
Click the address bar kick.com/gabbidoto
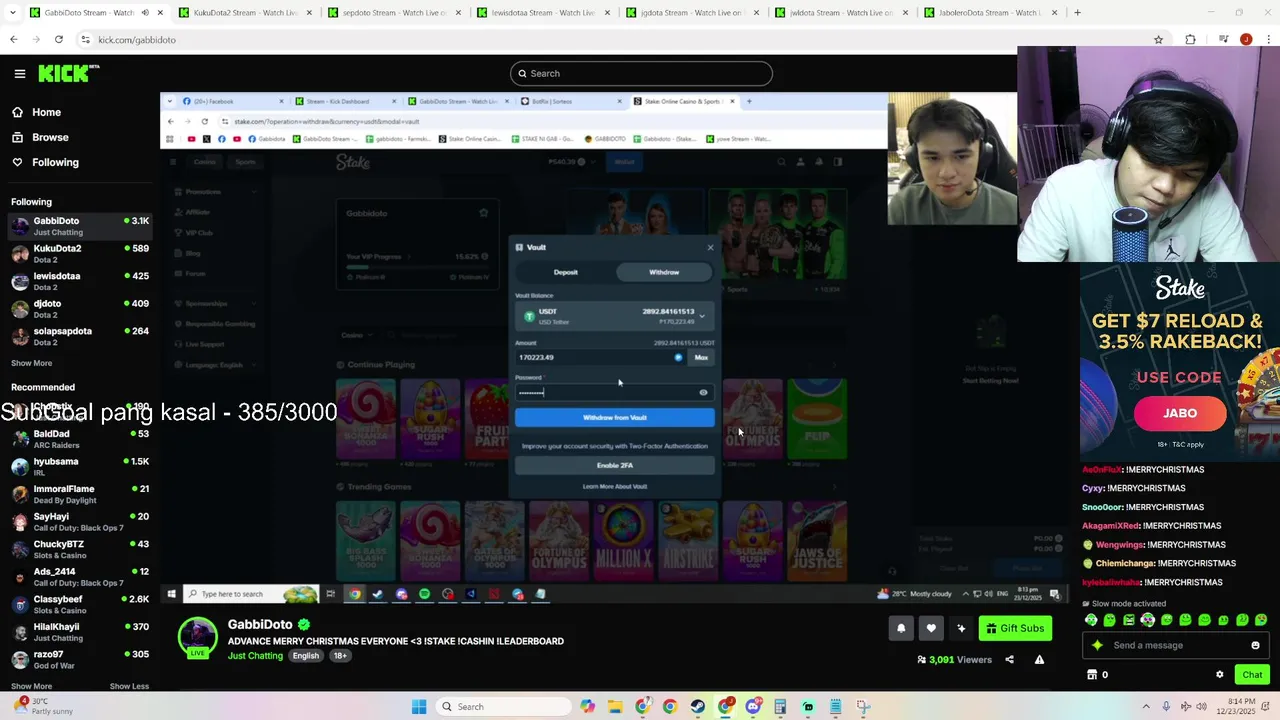coord(137,40)
